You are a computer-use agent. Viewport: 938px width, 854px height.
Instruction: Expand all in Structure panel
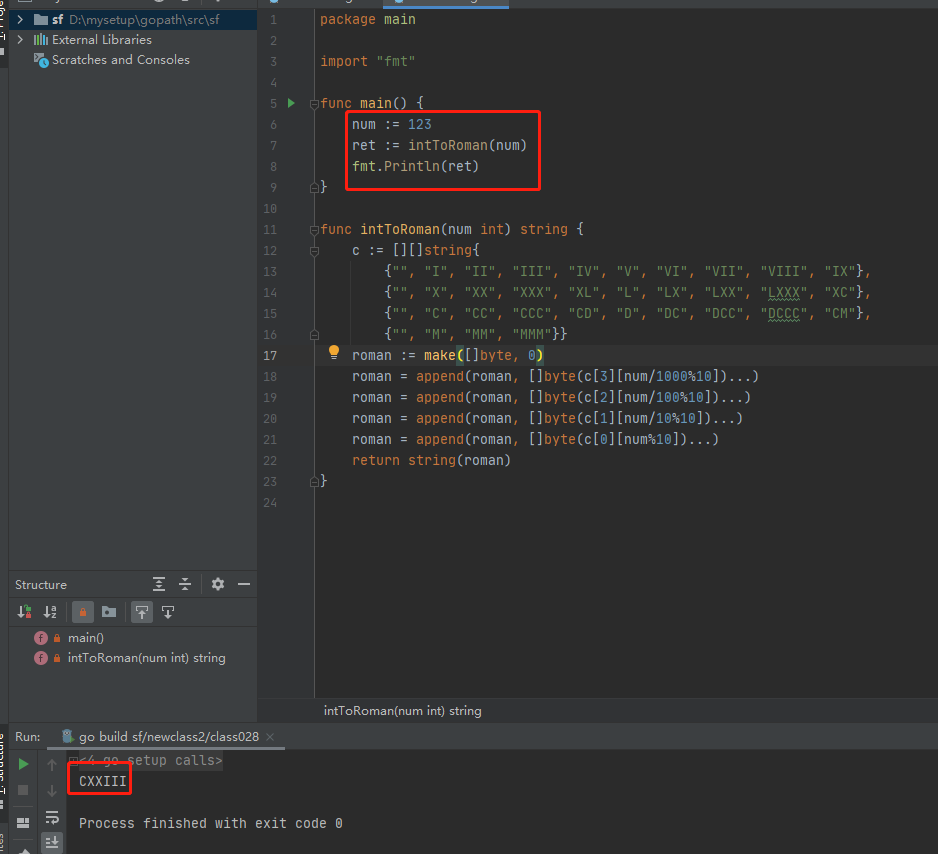pyautogui.click(x=159, y=584)
